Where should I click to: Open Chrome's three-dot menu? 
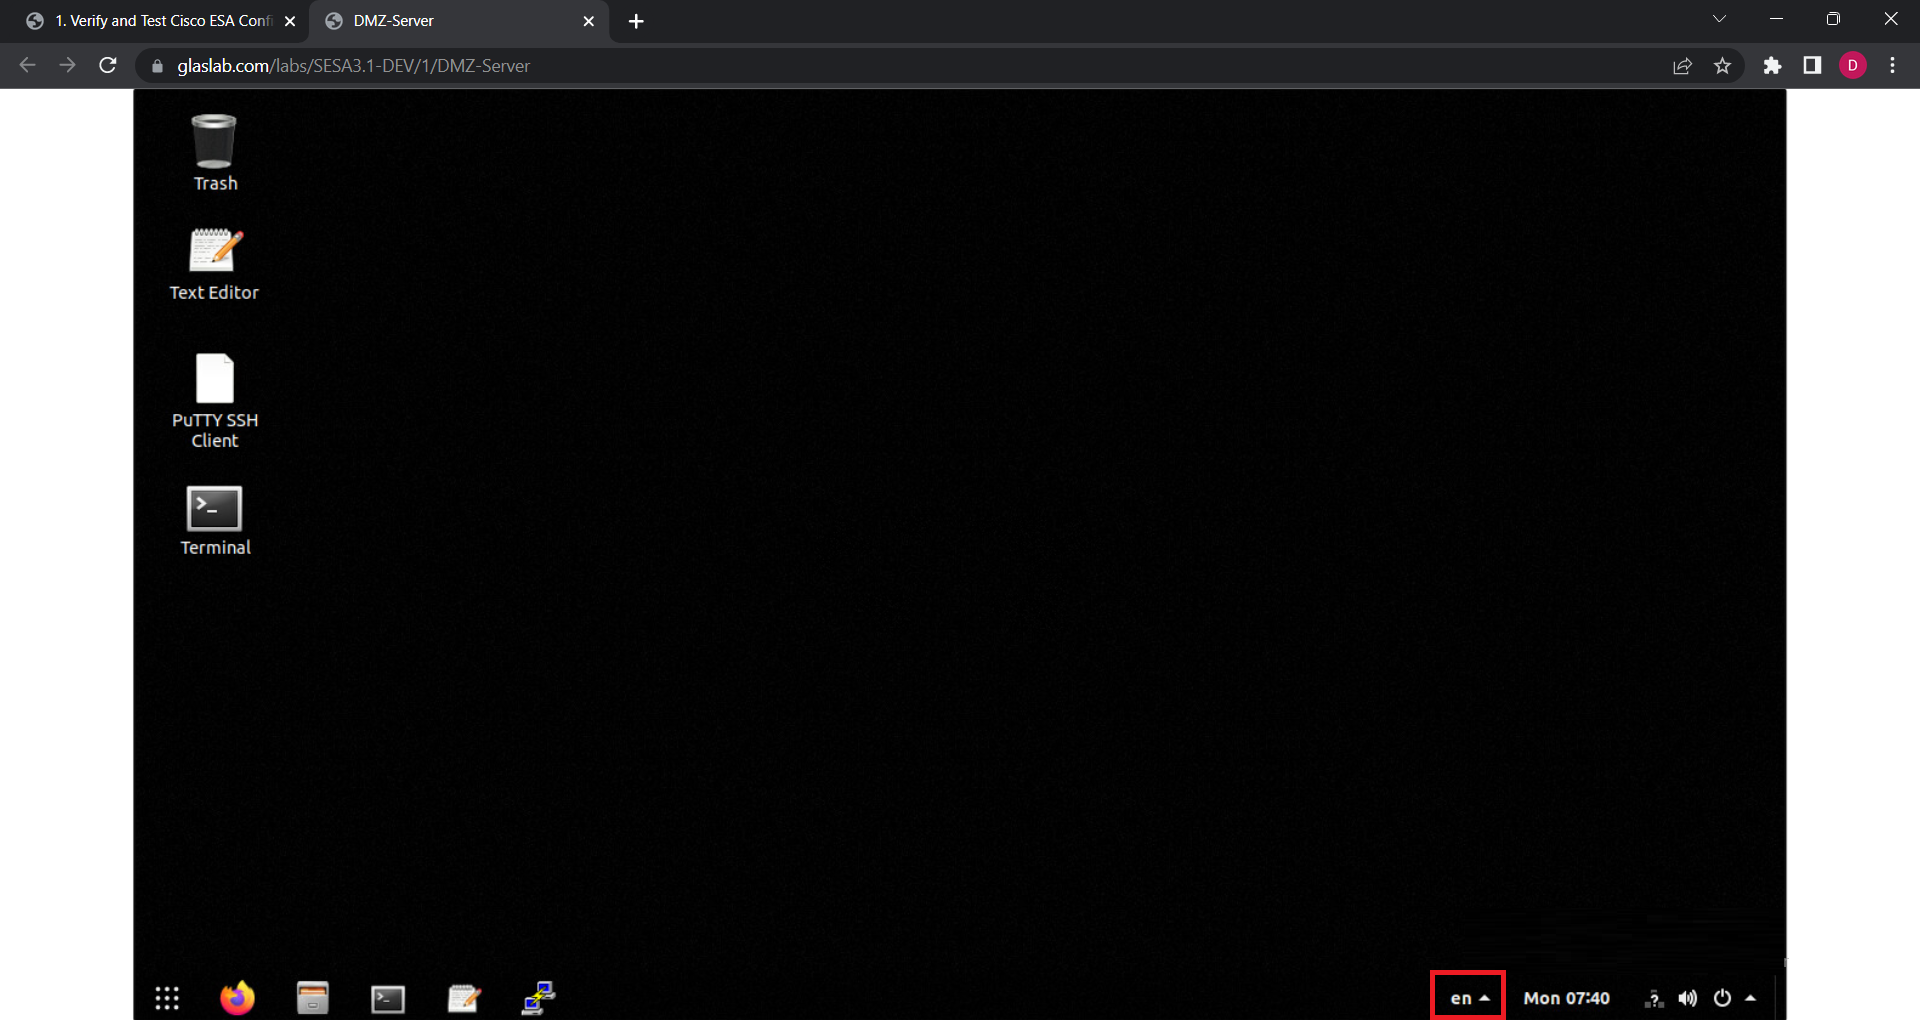[1892, 66]
